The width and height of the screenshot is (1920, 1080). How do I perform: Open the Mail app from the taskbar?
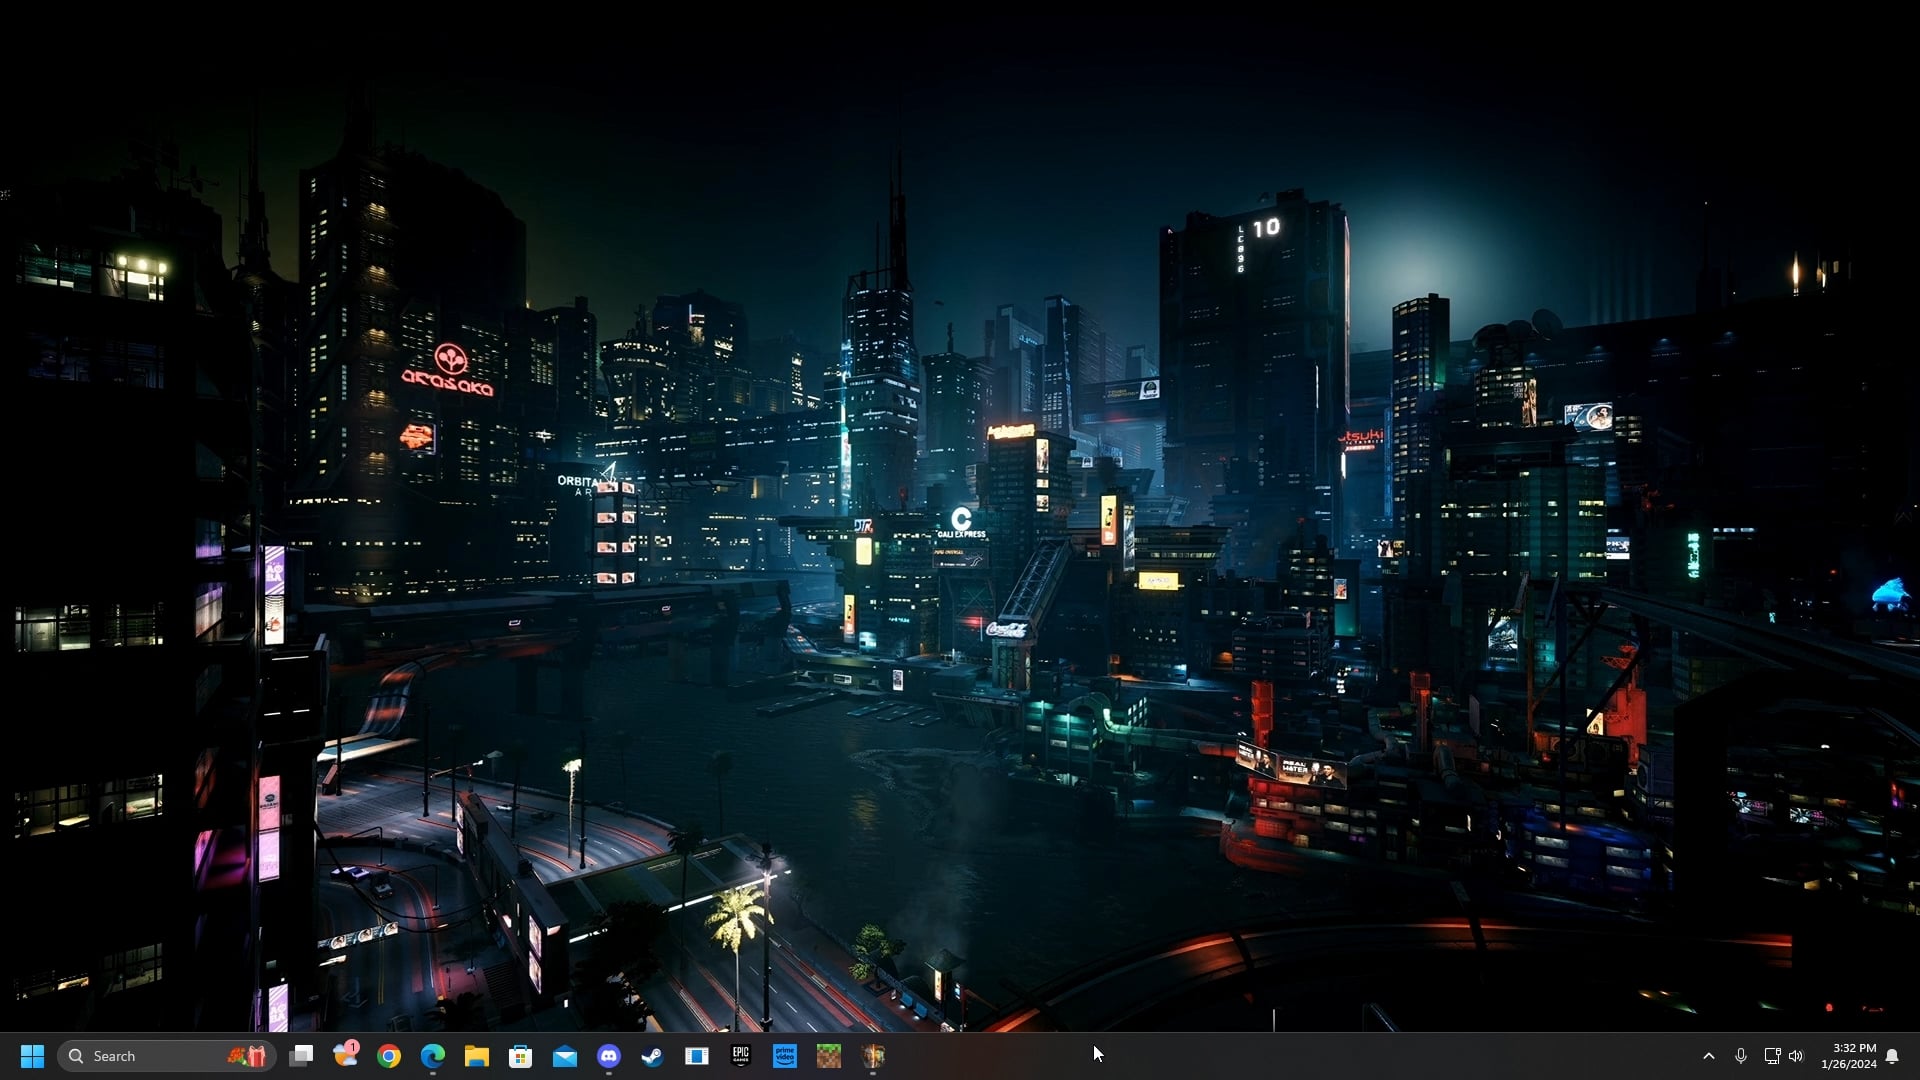click(x=565, y=1056)
